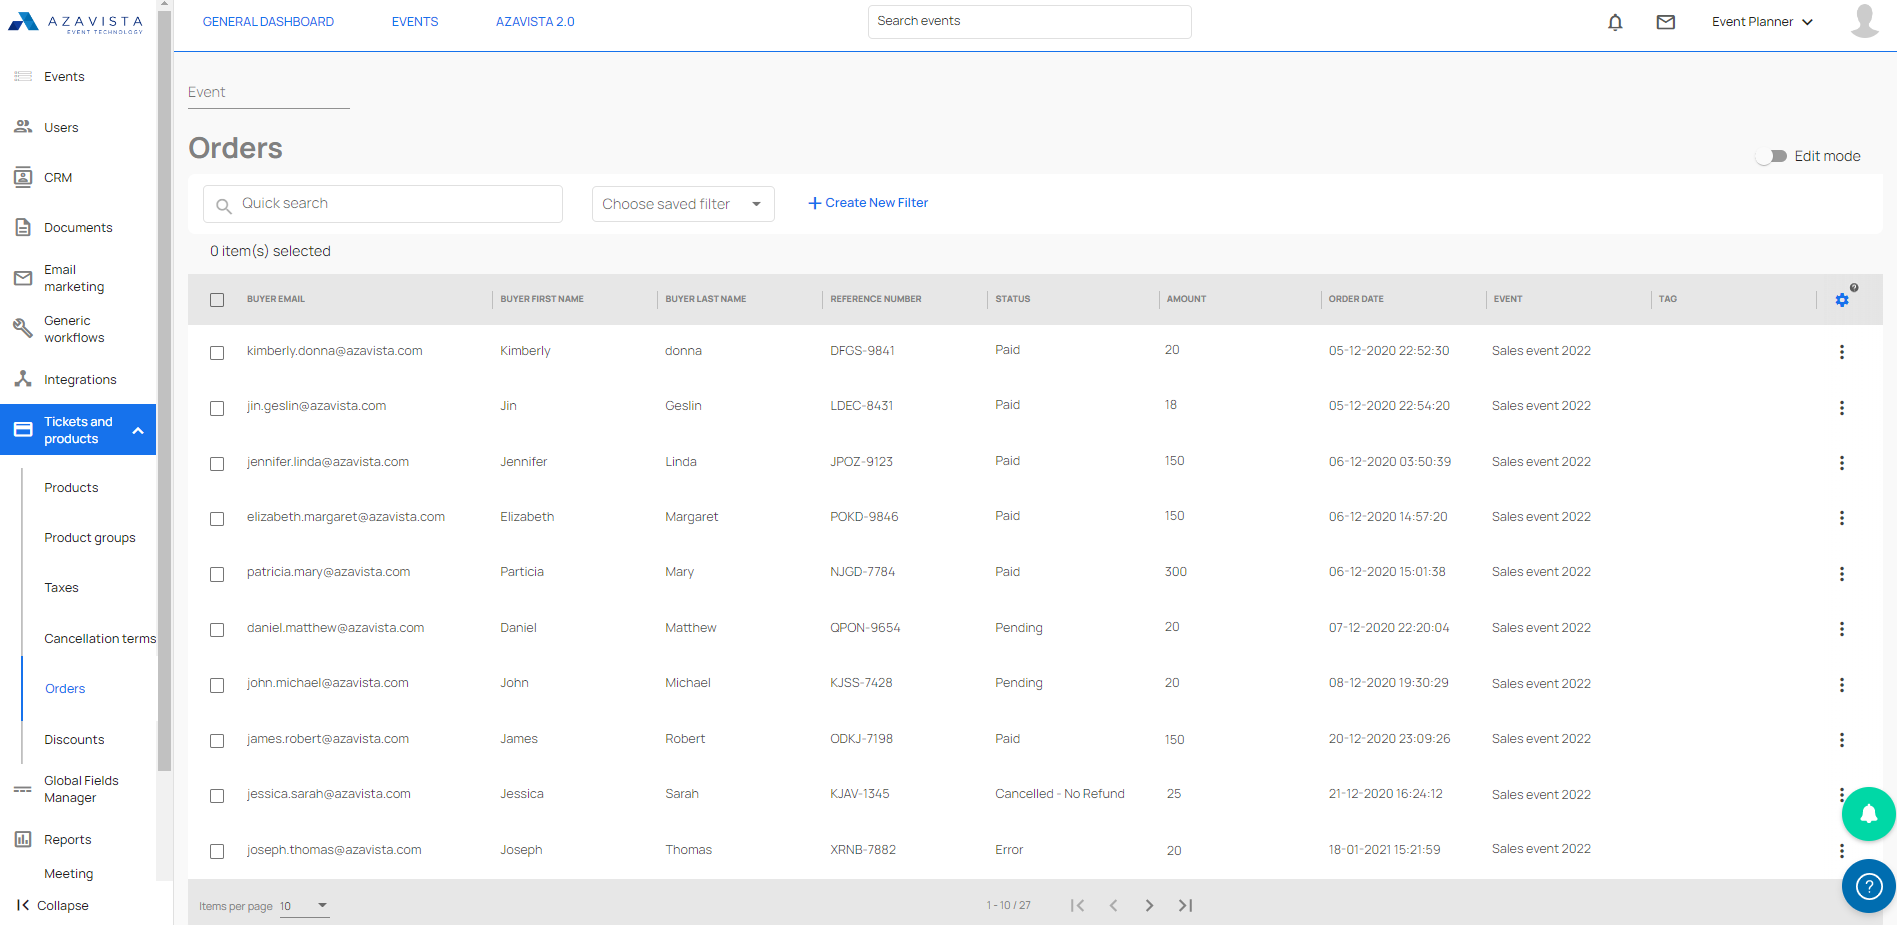Open Events top navigation tab
Screen dimensions: 1897x925
pyautogui.click(x=415, y=22)
